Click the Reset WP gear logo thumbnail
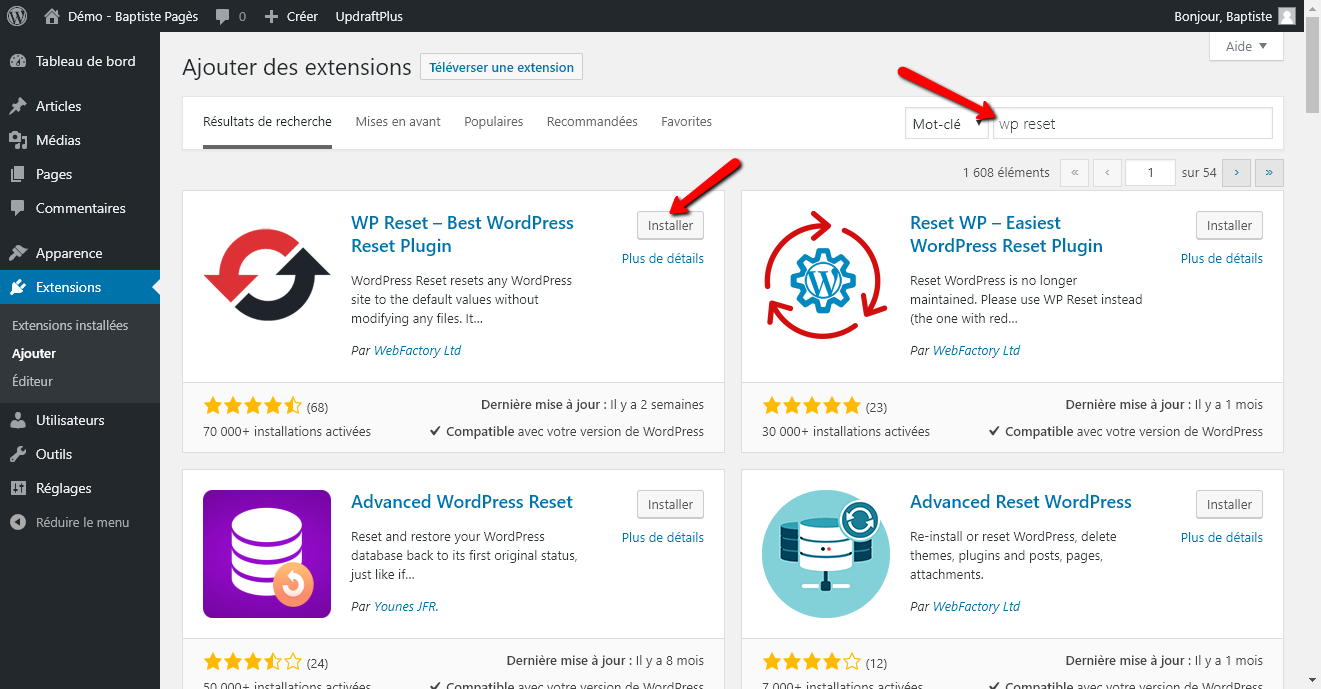This screenshot has width=1321, height=689. coord(826,275)
